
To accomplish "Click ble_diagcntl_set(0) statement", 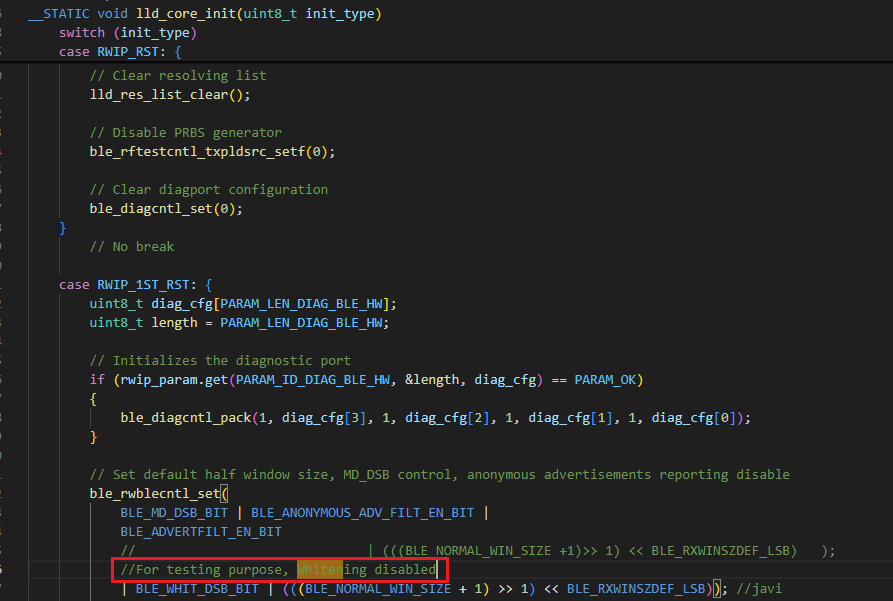I will tap(166, 208).
